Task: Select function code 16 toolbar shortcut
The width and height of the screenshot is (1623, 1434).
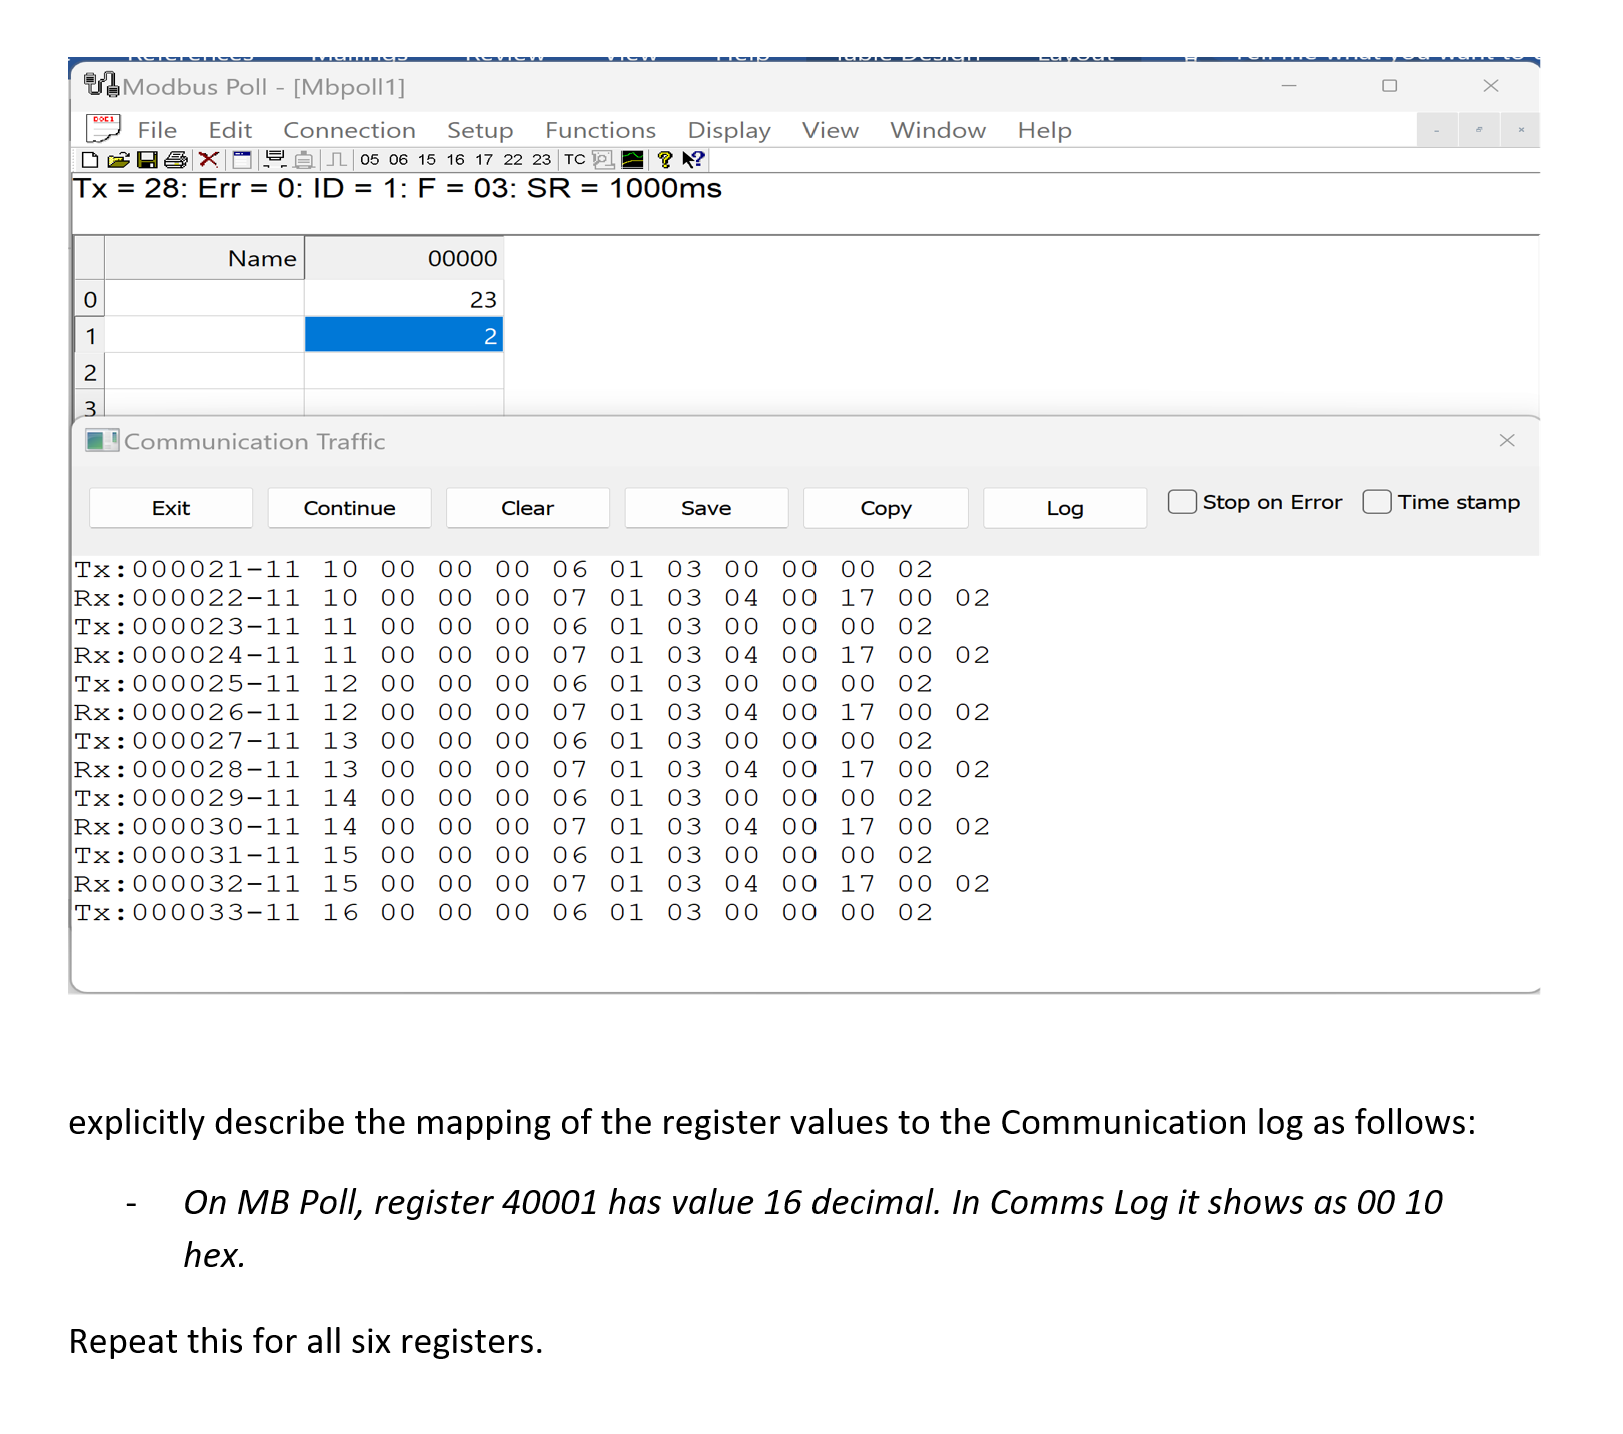Action: [x=456, y=160]
